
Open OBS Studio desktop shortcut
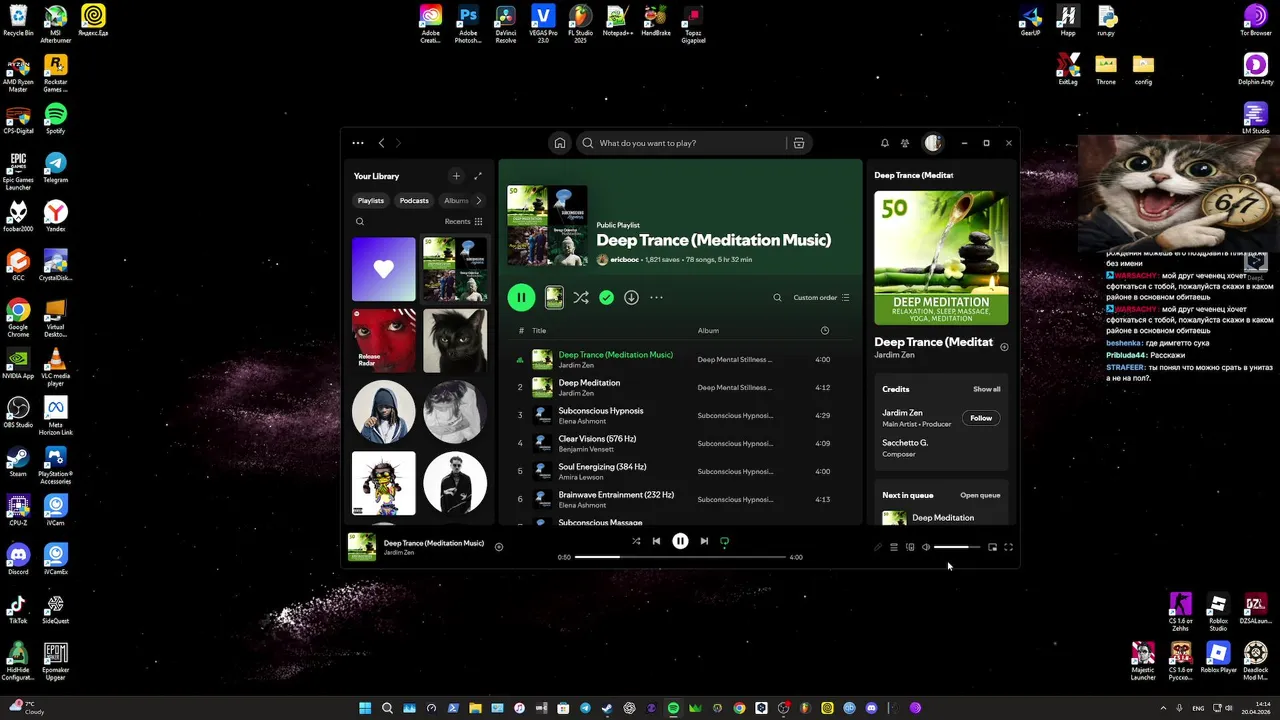18,412
